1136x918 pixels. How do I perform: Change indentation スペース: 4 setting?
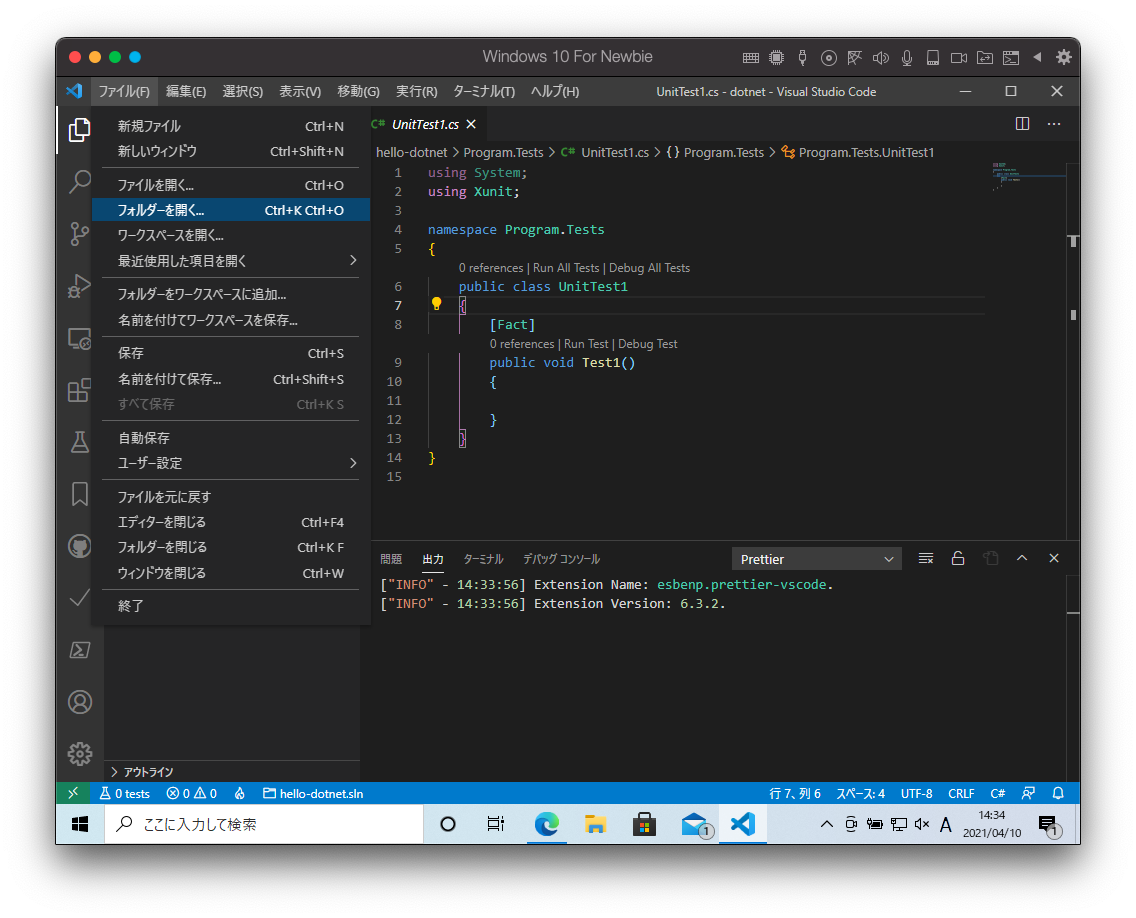(861, 793)
